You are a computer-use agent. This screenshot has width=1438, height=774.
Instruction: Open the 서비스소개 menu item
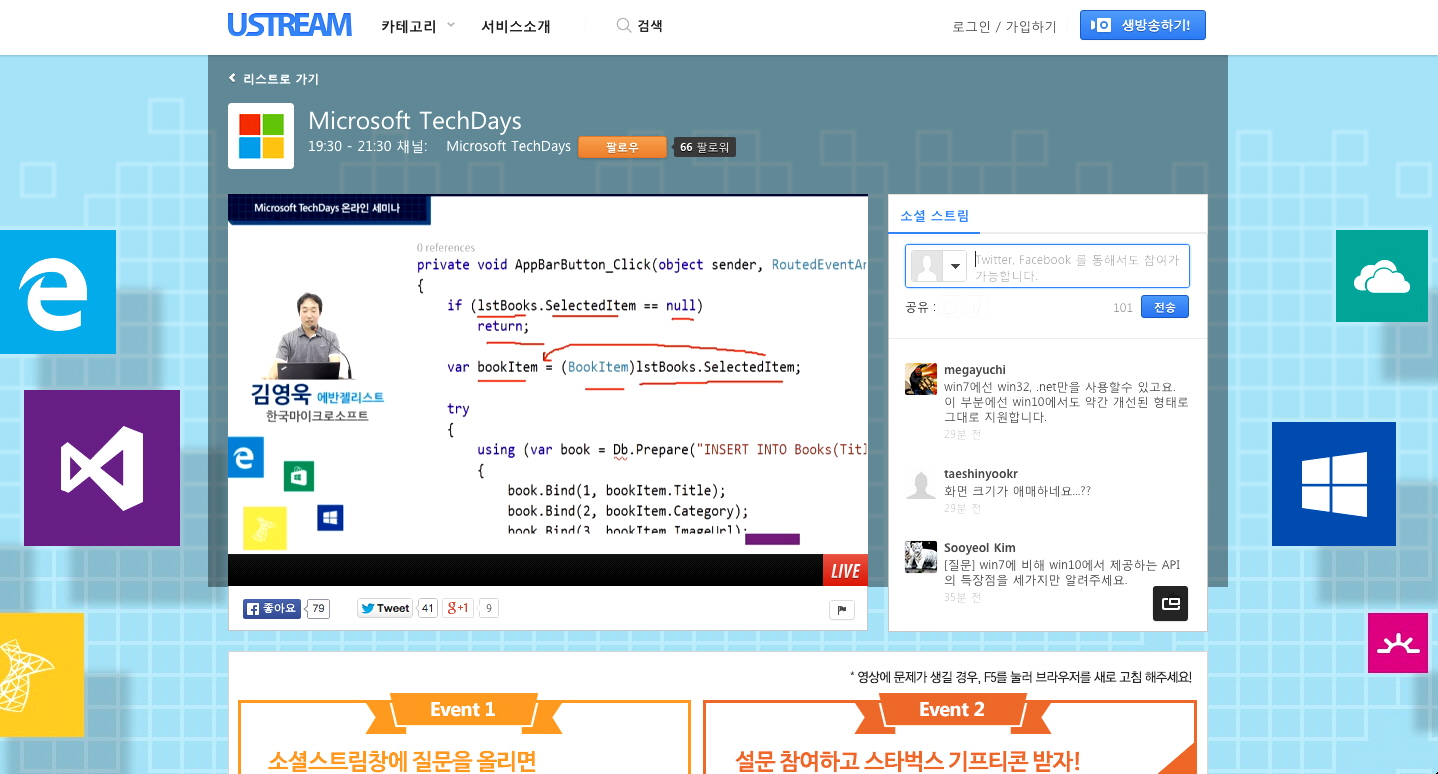[515, 25]
